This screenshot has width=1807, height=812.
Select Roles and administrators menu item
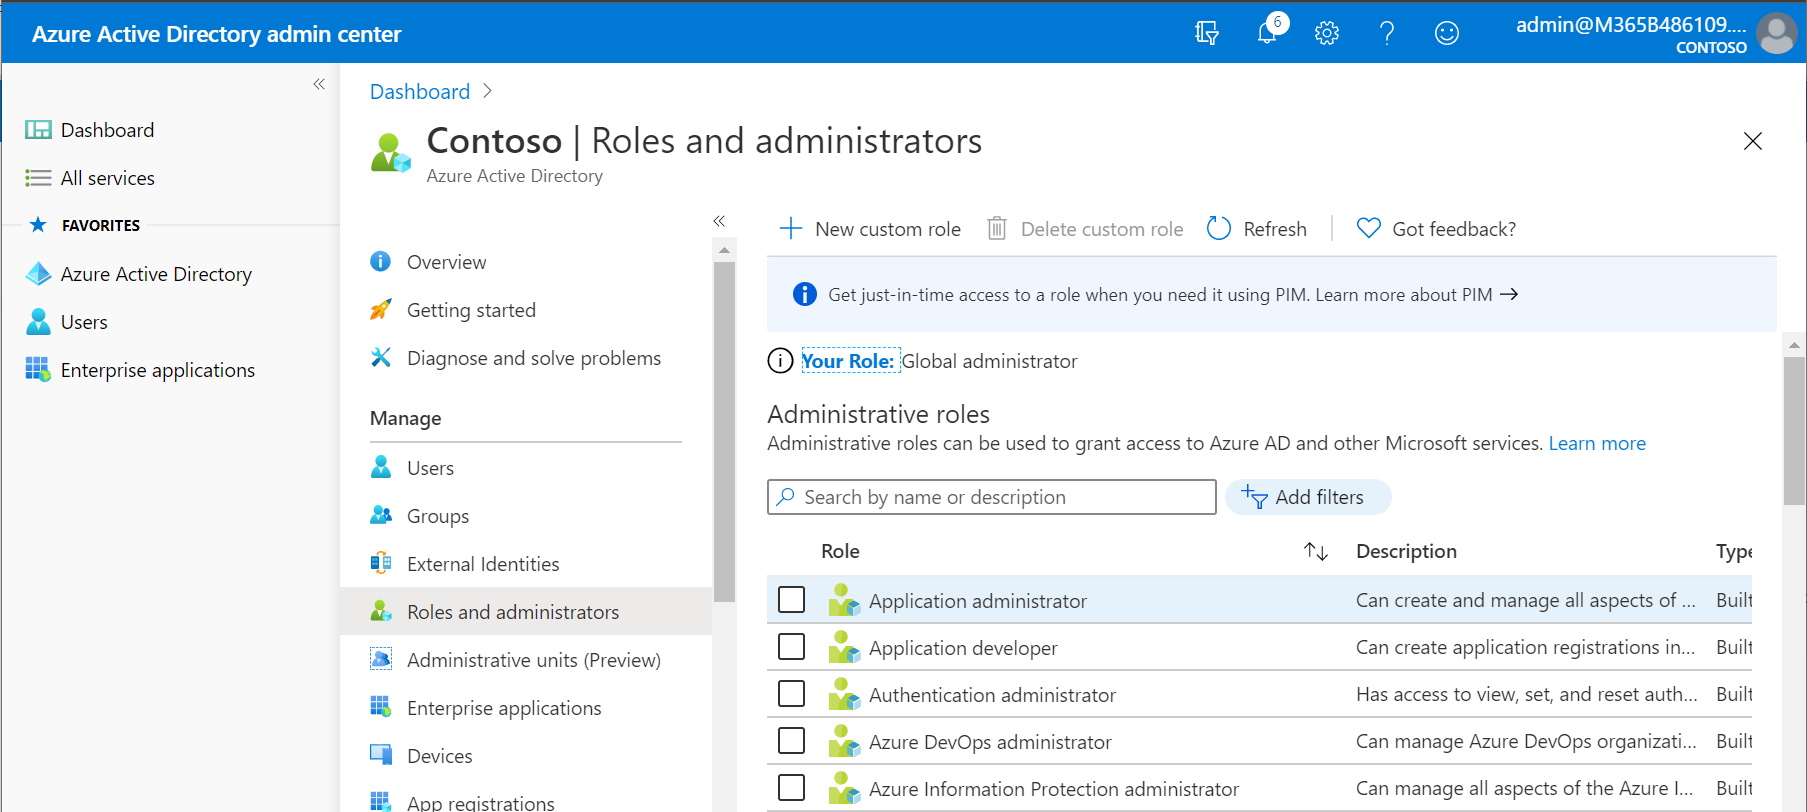point(526,612)
